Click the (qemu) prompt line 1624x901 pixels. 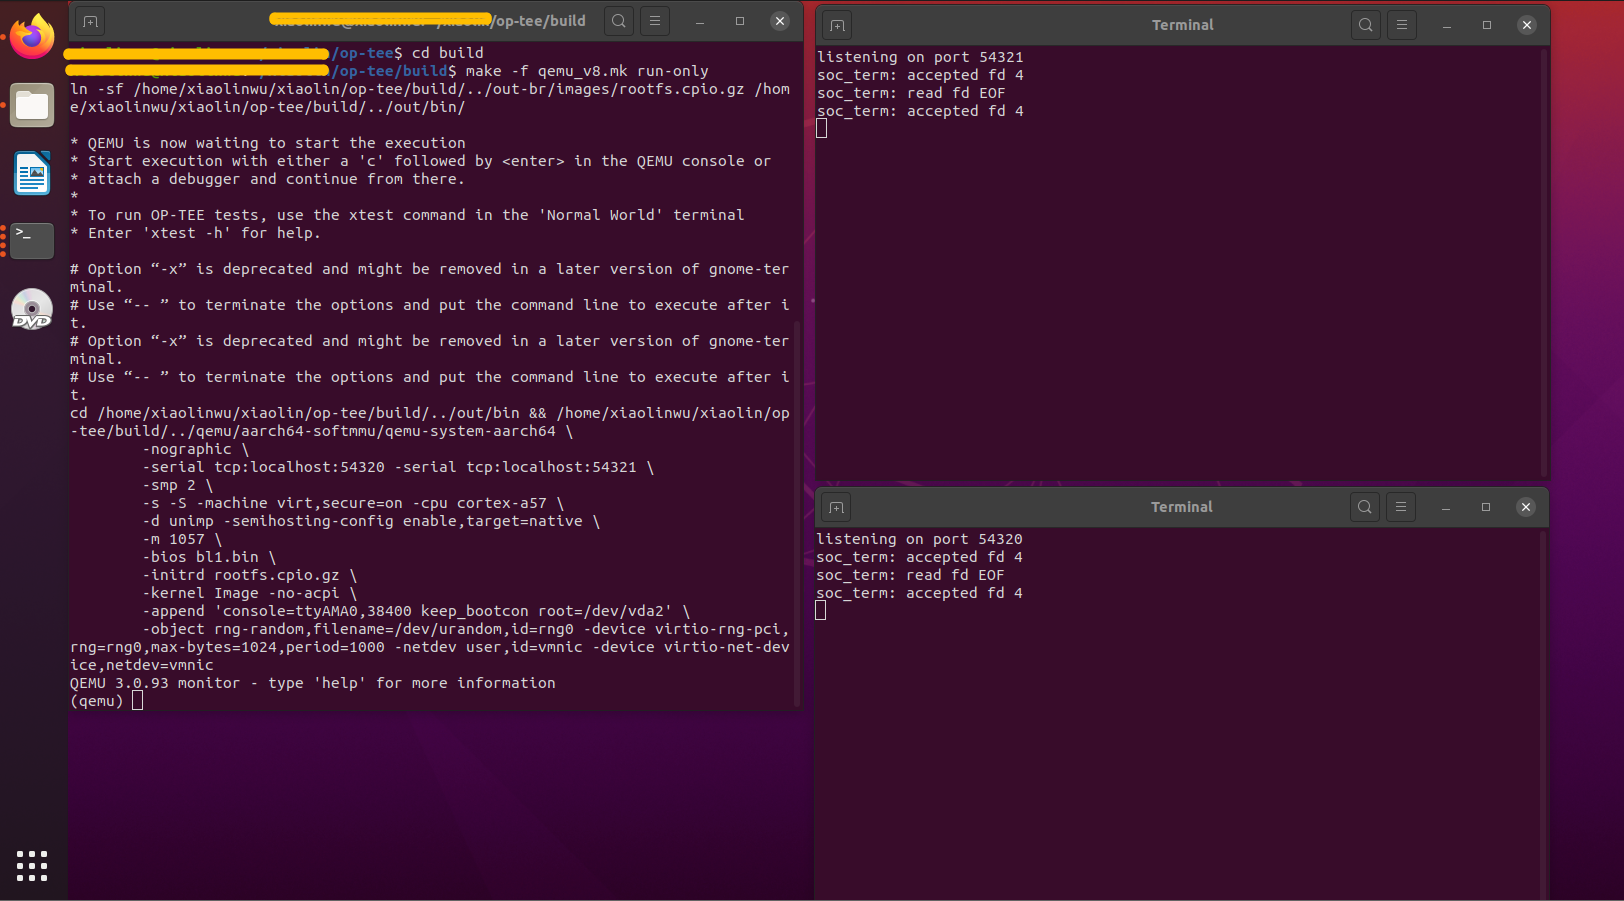[x=107, y=701]
